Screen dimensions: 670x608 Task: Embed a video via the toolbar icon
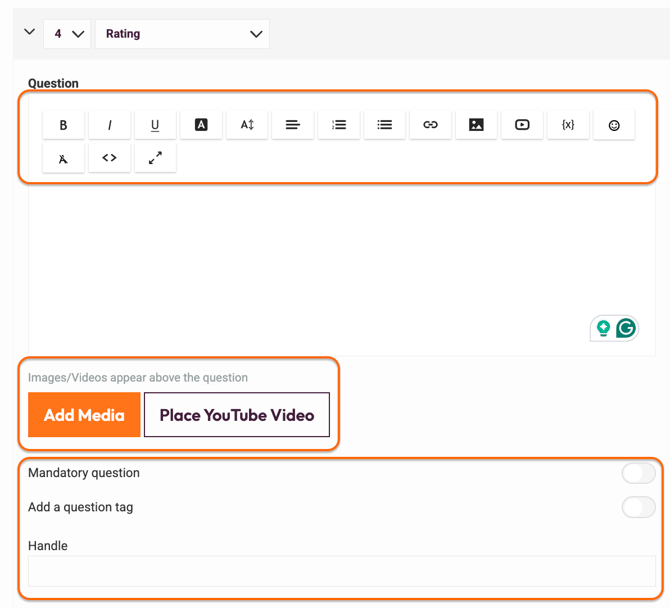[522, 125]
